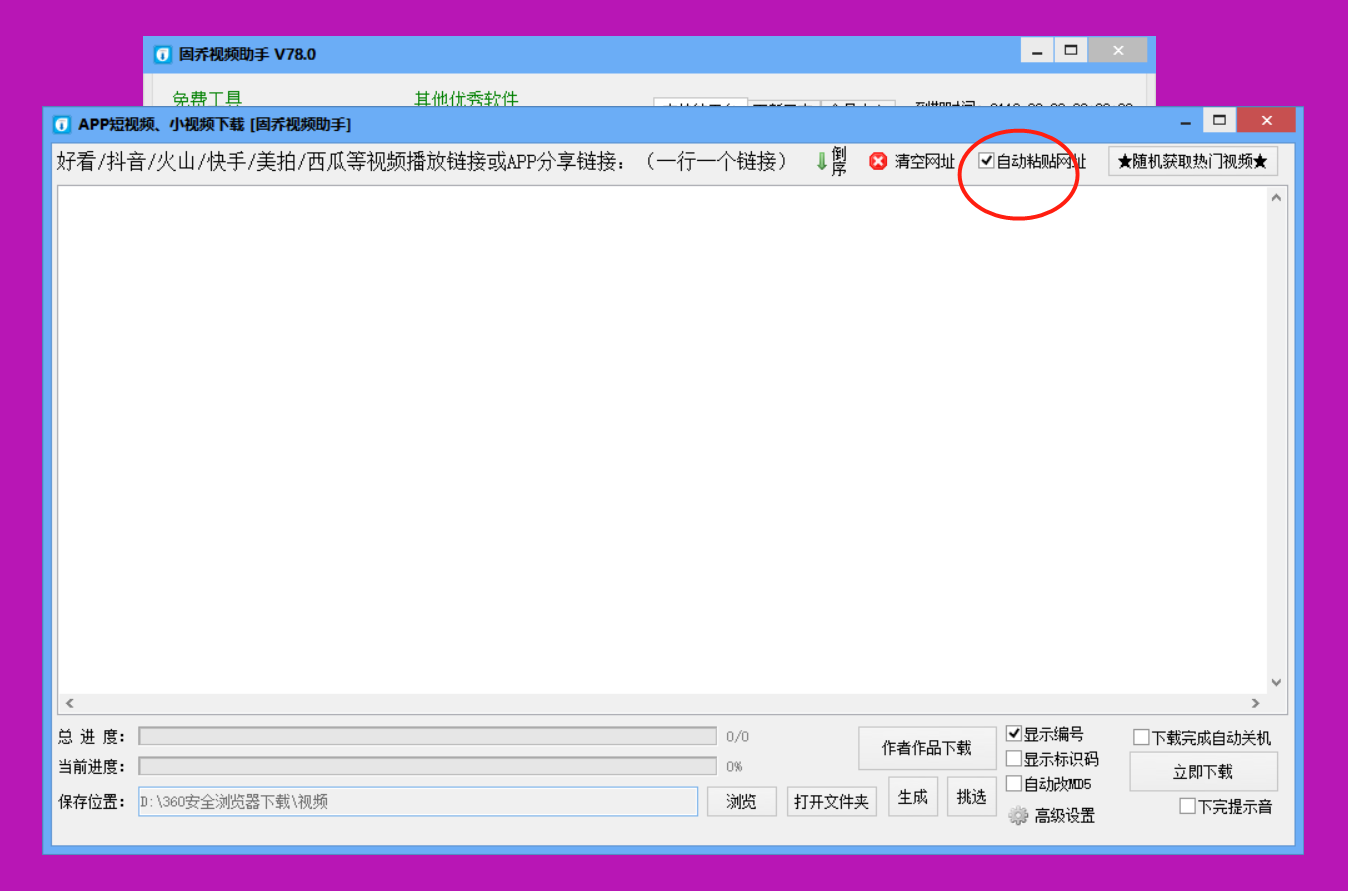The height and width of the screenshot is (891, 1348).
Task: Click inside the 保存位置 save path field
Action: click(418, 801)
